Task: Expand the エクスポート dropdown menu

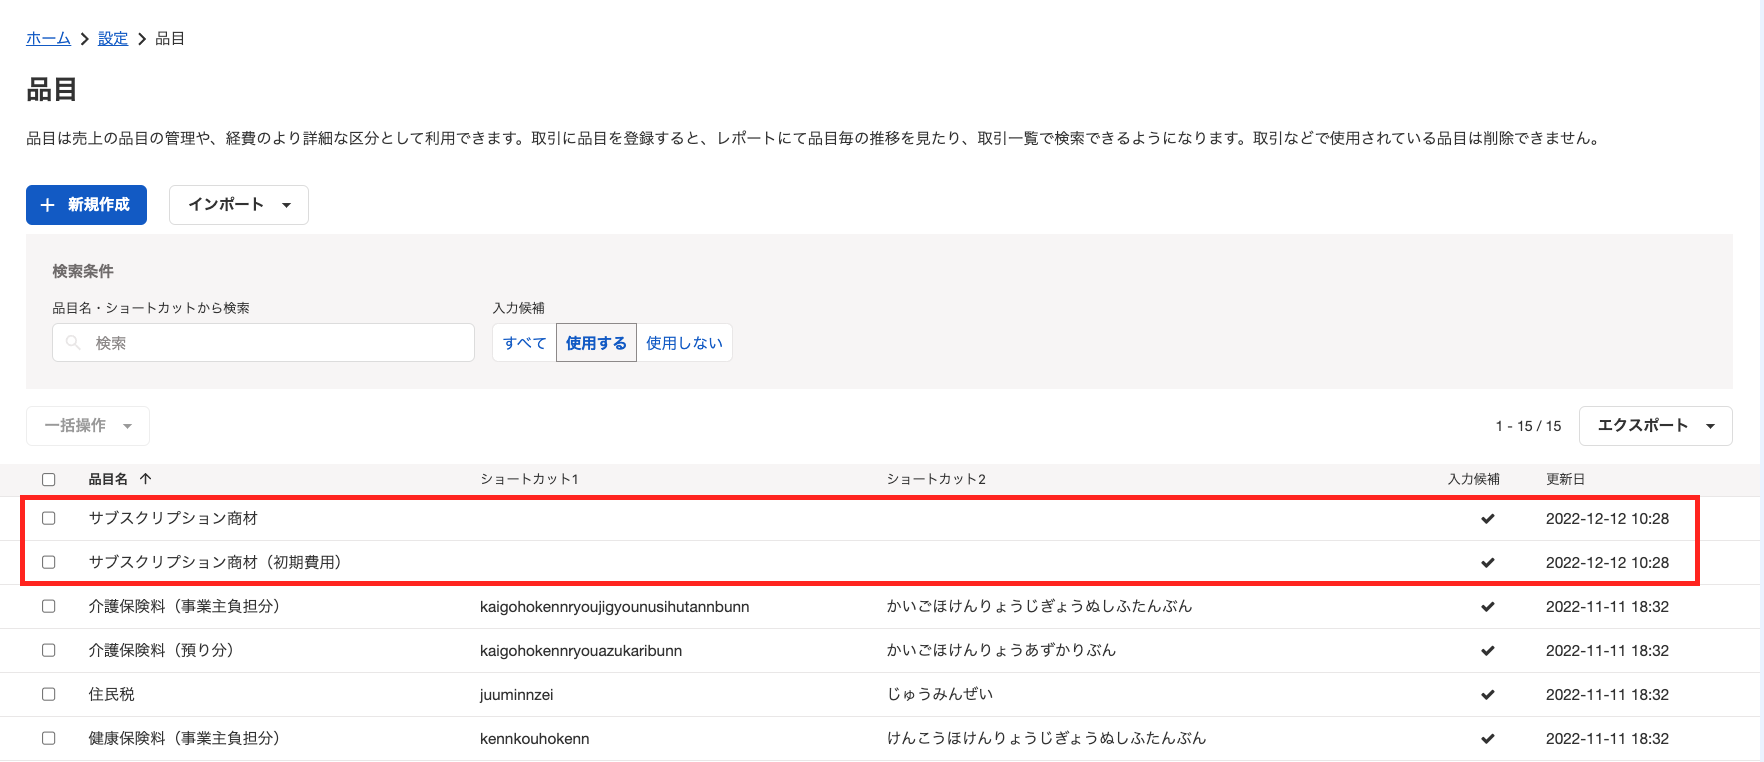Action: click(x=1655, y=426)
